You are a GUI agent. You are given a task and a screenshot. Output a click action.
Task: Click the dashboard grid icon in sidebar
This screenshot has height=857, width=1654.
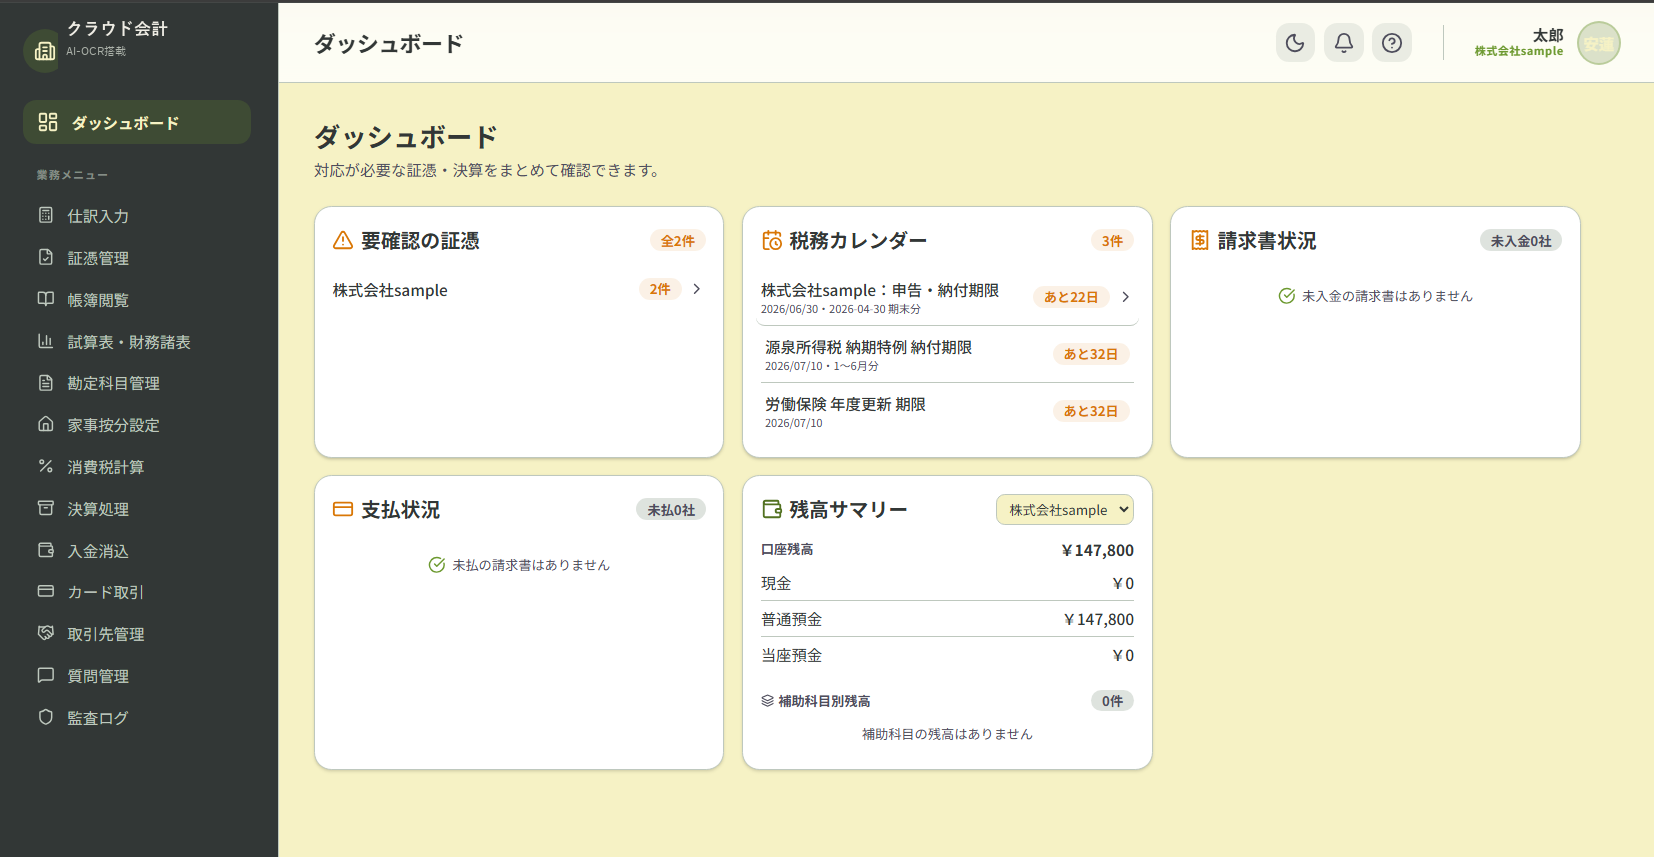tap(48, 122)
